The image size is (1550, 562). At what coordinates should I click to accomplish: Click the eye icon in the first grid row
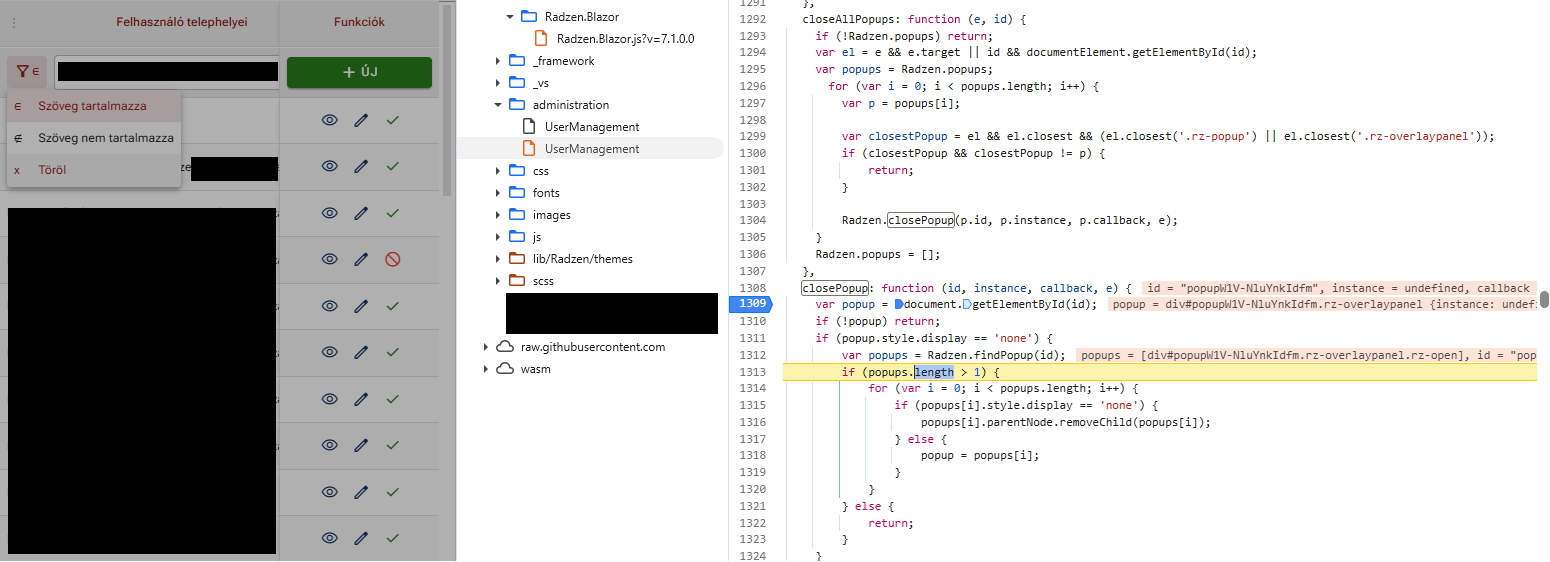(x=329, y=120)
